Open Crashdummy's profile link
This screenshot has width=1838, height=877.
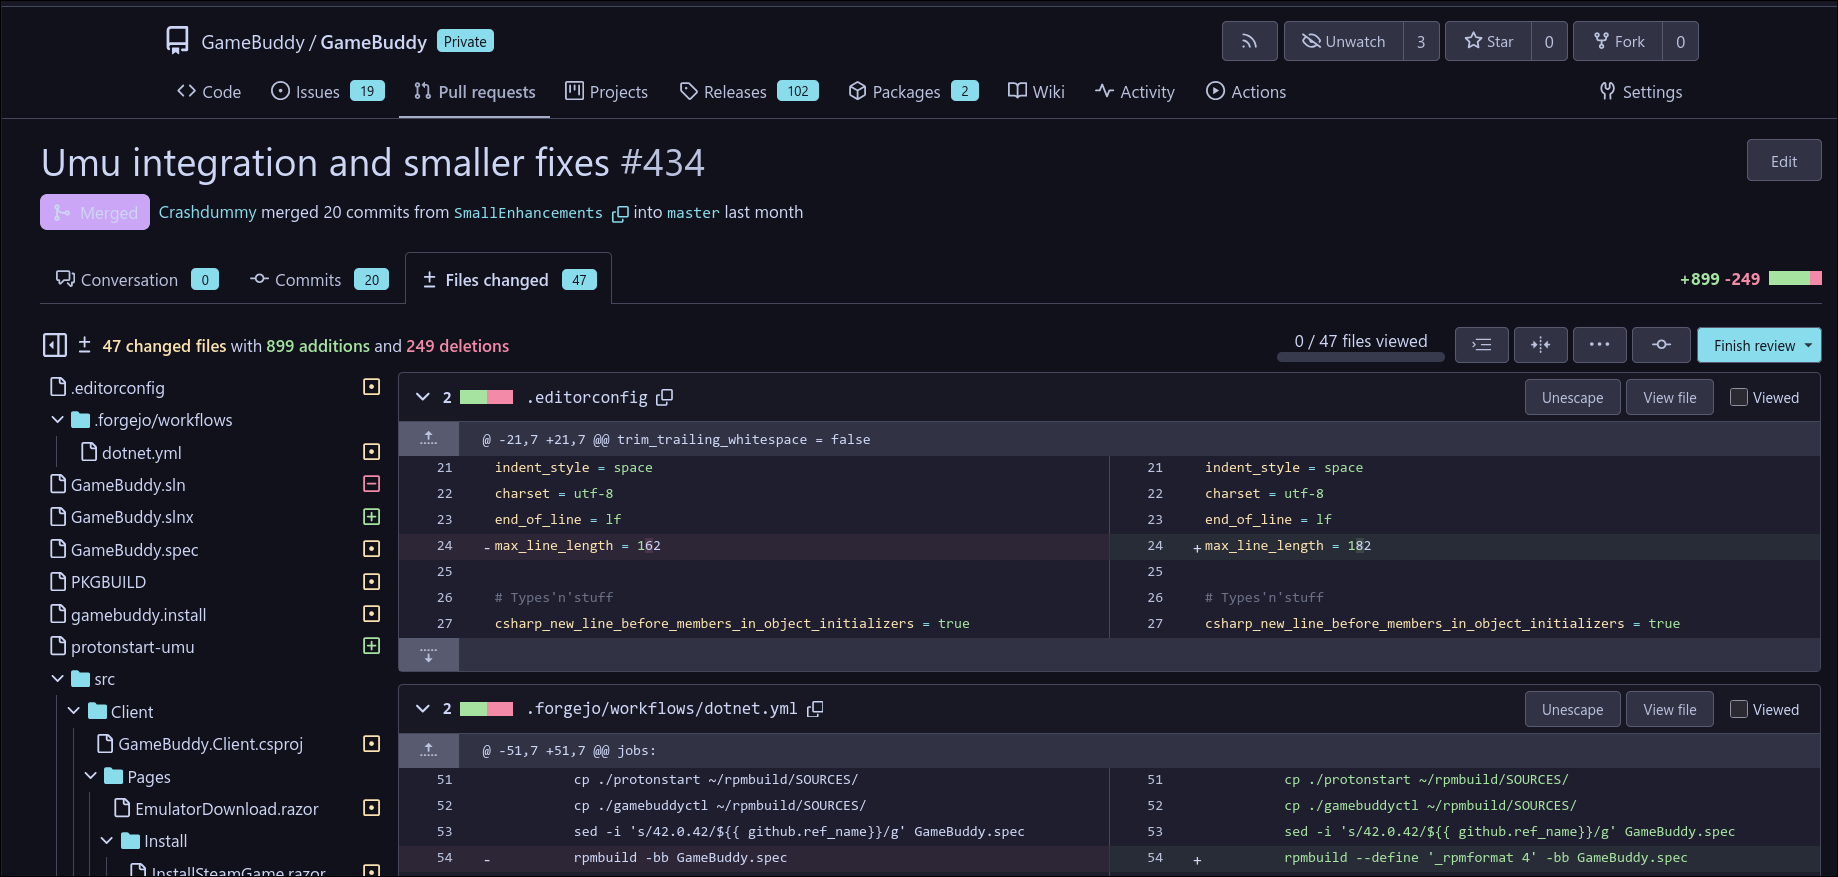207,212
